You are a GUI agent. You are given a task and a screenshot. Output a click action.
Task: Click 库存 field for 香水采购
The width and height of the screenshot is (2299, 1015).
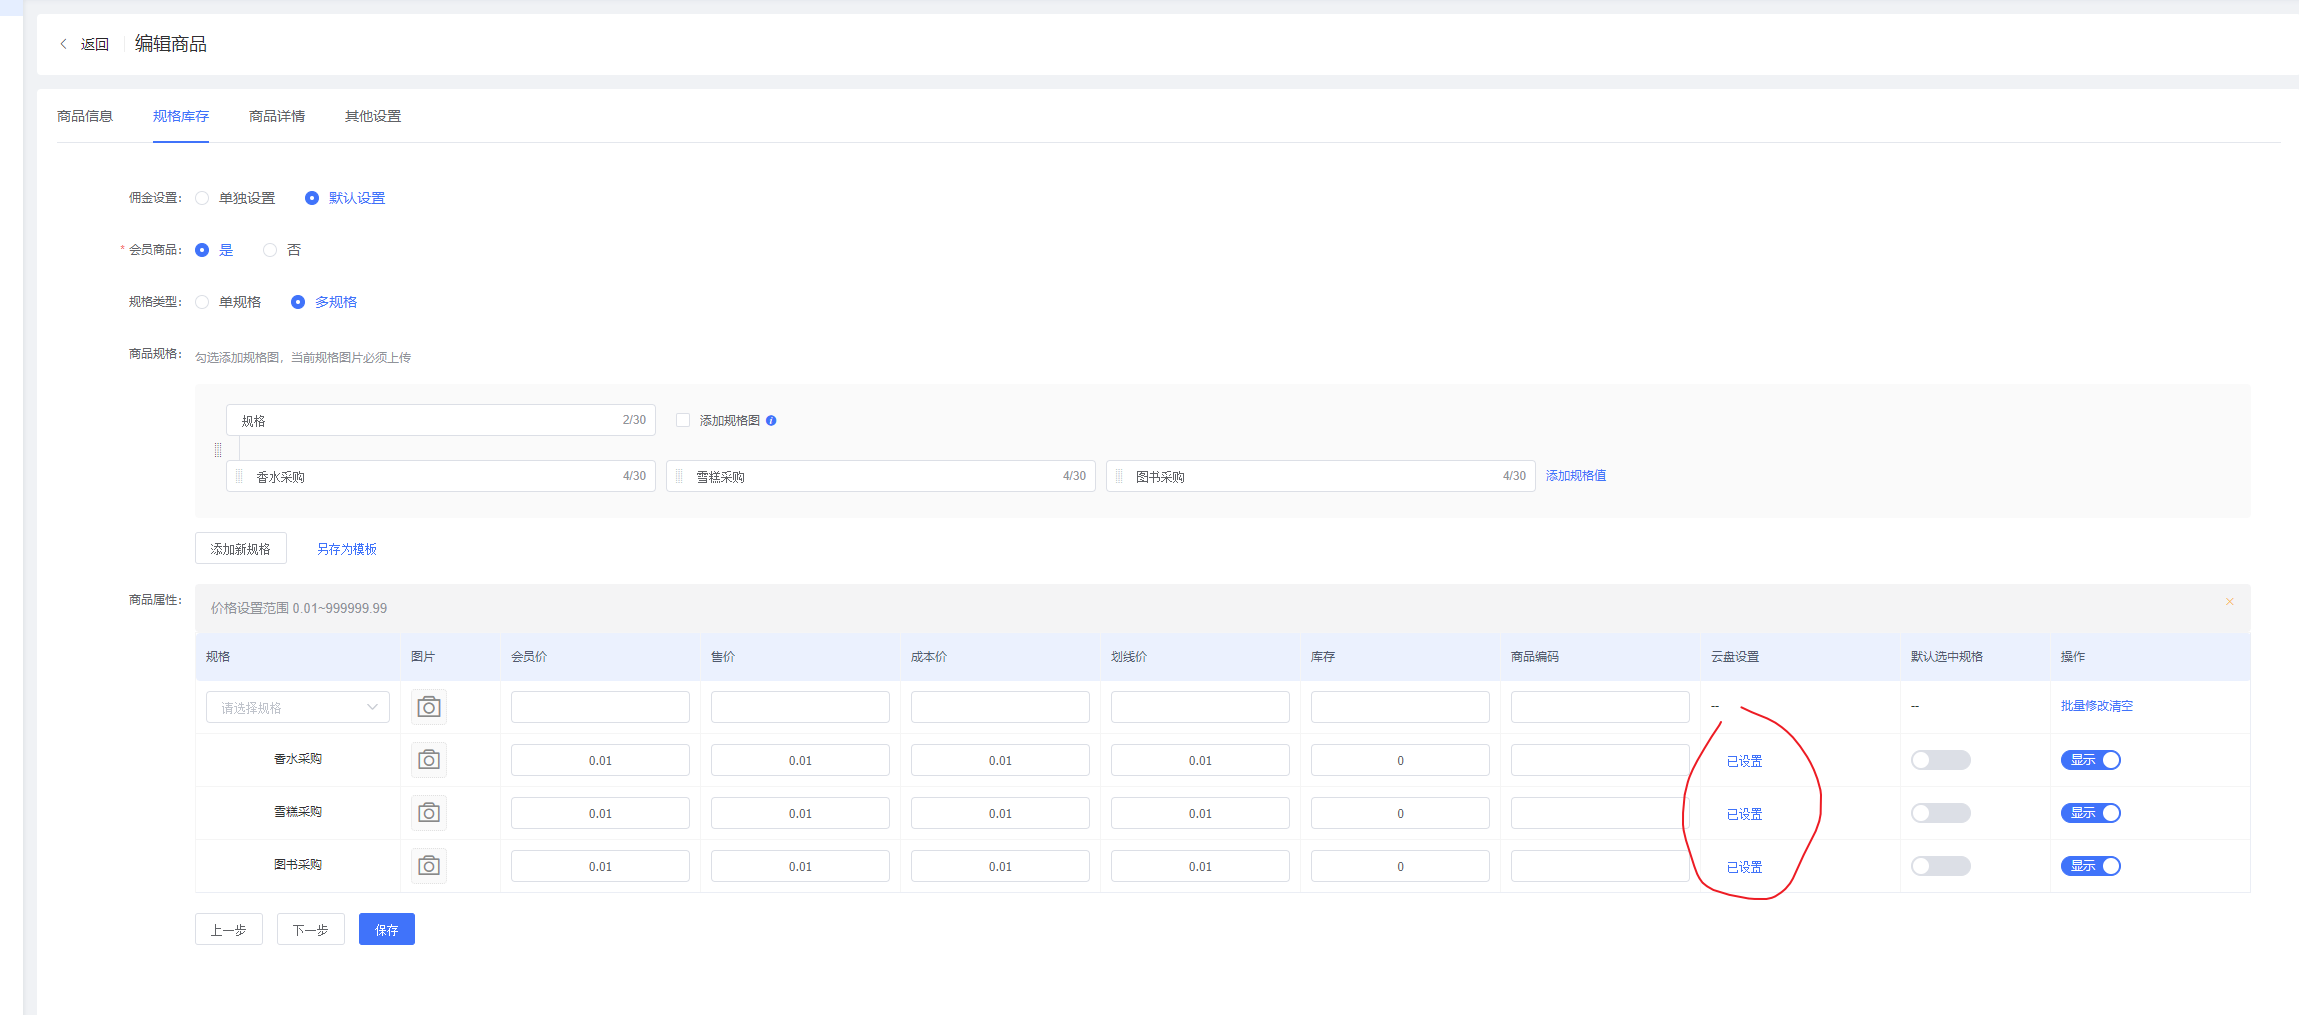1400,760
